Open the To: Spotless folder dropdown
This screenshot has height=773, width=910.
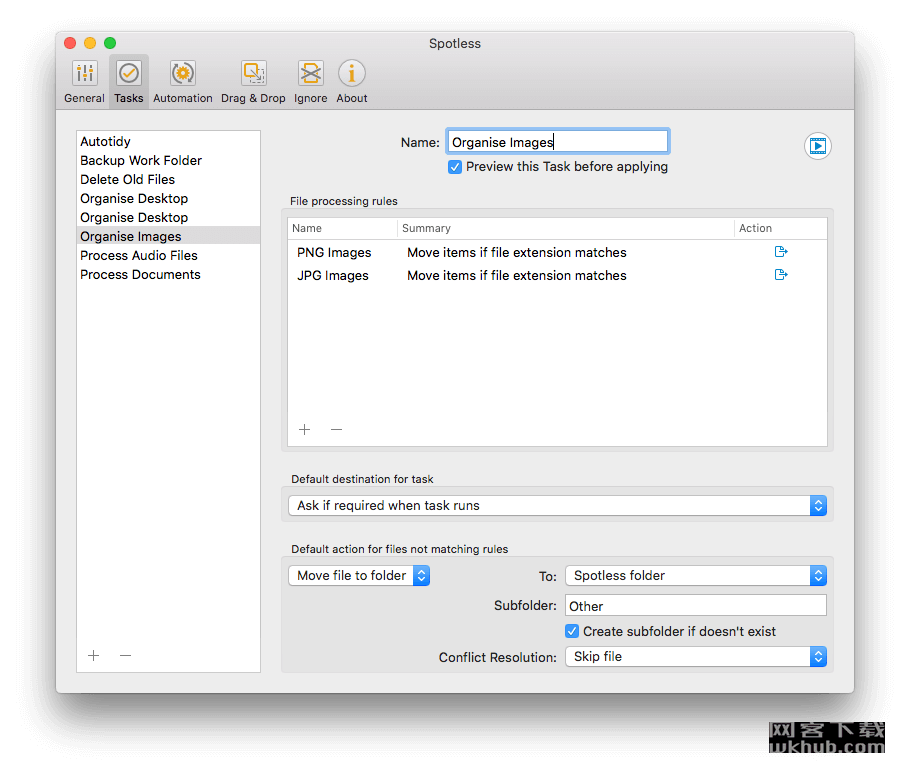[696, 576]
